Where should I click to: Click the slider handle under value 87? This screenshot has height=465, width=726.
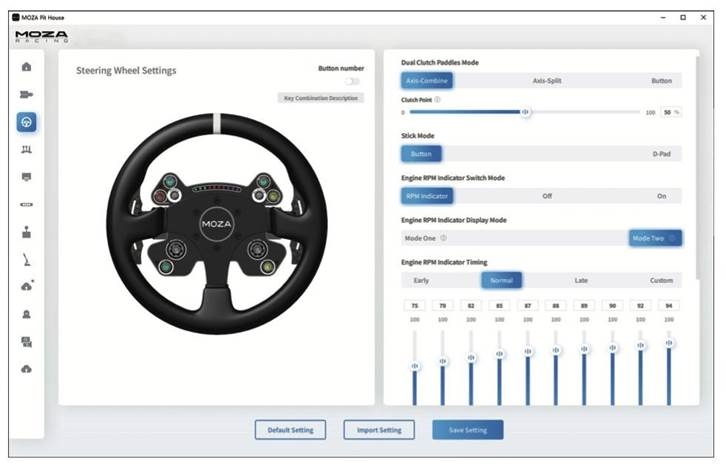click(x=528, y=351)
